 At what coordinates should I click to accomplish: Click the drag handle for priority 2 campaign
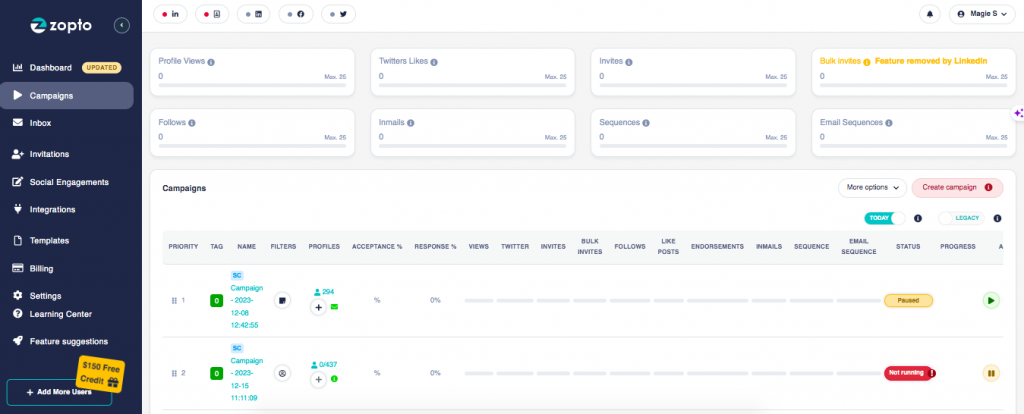click(x=174, y=373)
